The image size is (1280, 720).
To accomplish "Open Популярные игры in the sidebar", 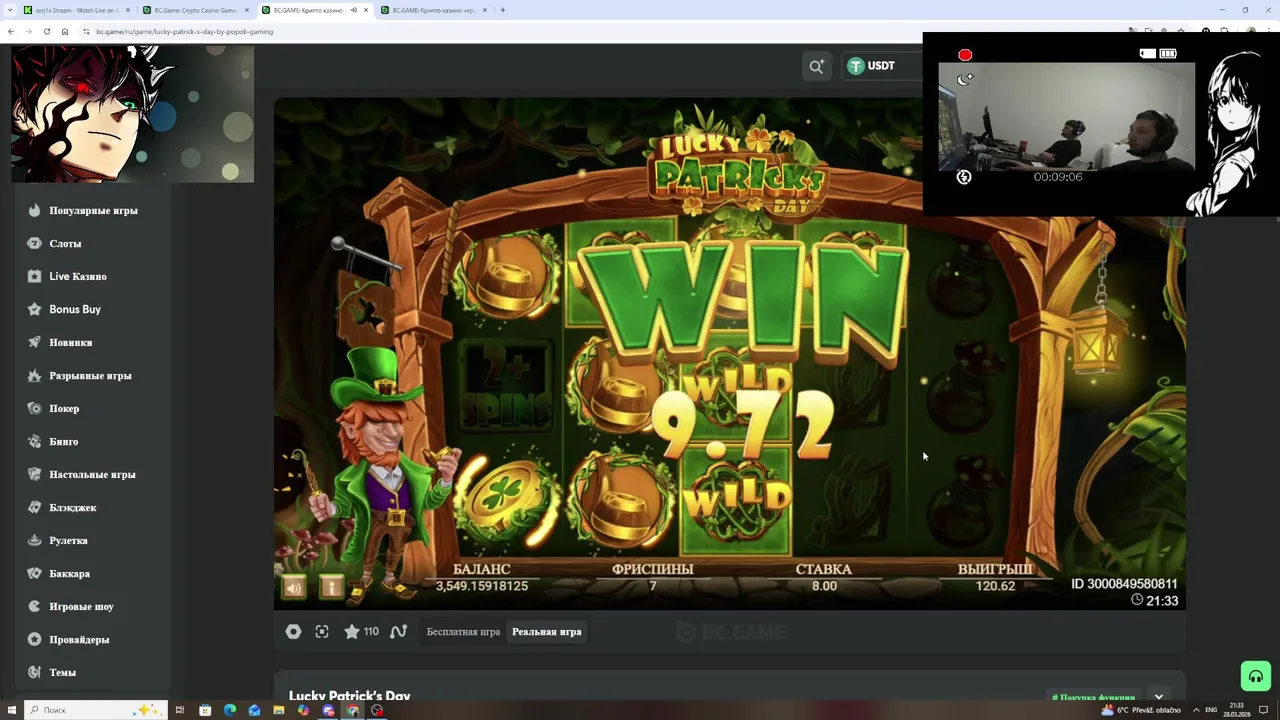I will coord(93,210).
